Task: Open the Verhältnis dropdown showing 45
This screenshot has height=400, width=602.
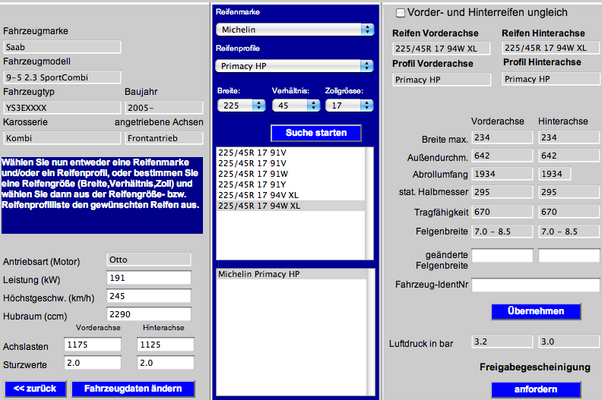Action: [296, 106]
